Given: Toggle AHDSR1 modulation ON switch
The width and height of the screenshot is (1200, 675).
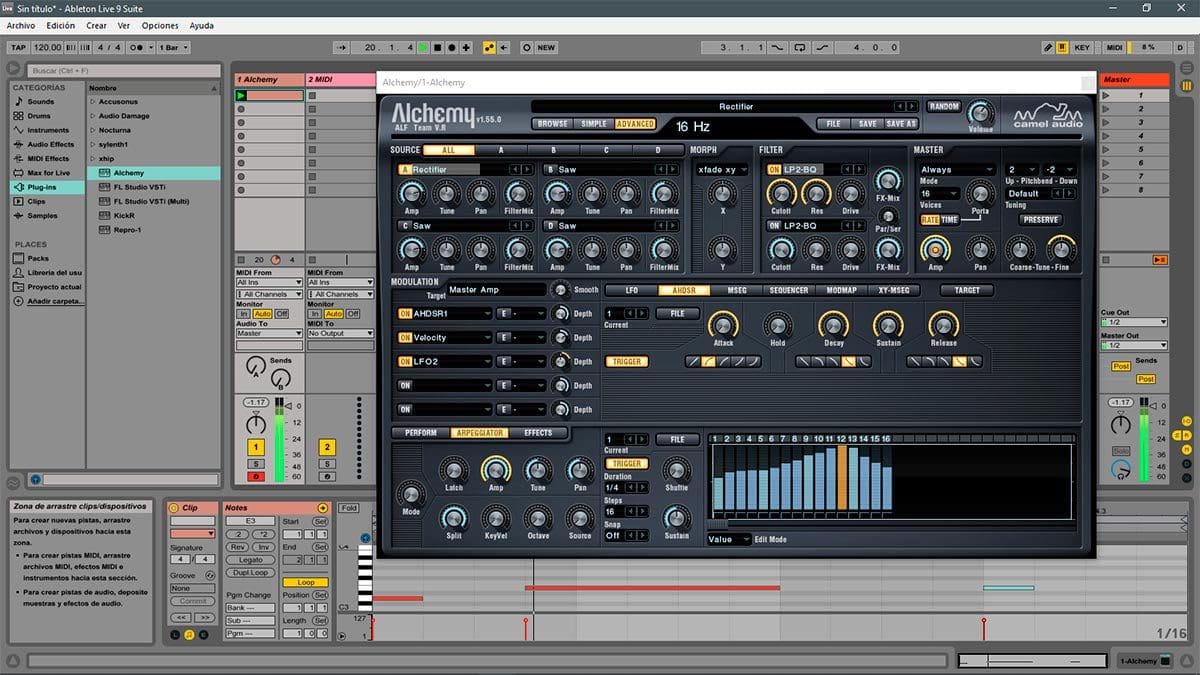Looking at the screenshot, I should 405,314.
